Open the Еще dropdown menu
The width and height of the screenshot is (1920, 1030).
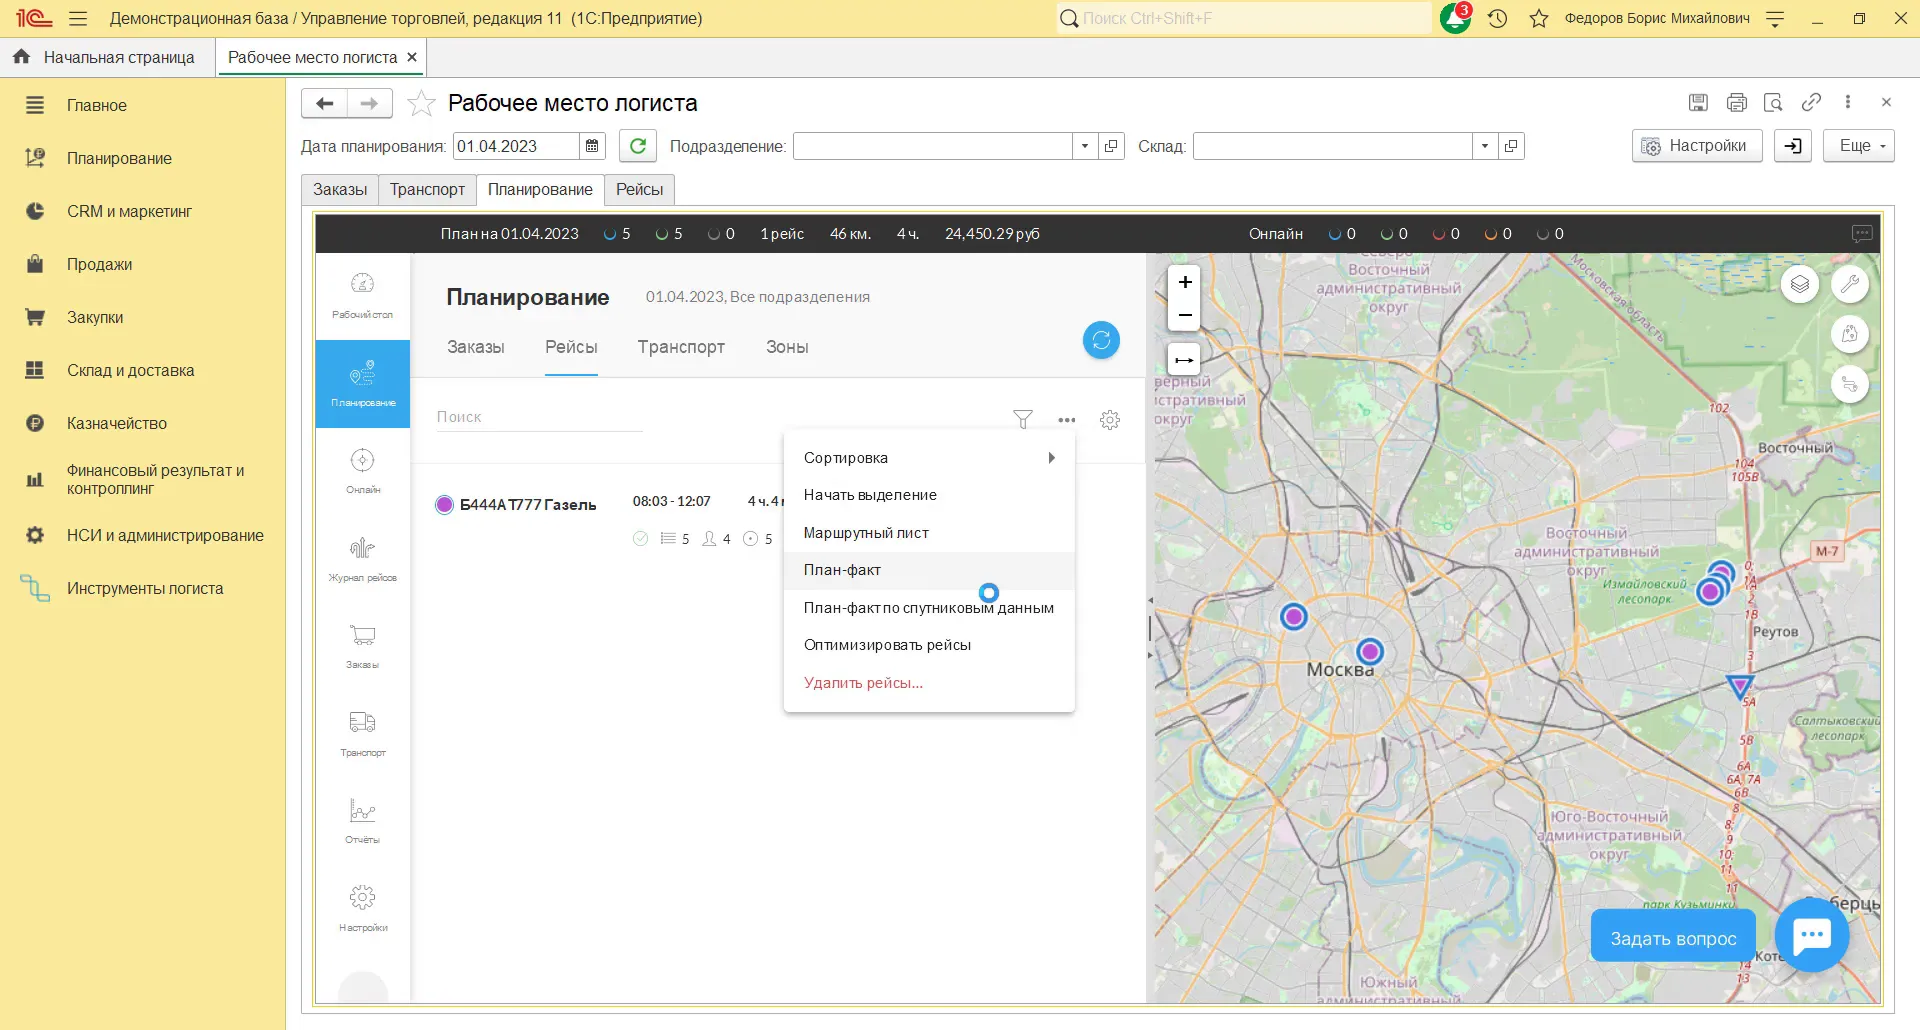pos(1859,146)
